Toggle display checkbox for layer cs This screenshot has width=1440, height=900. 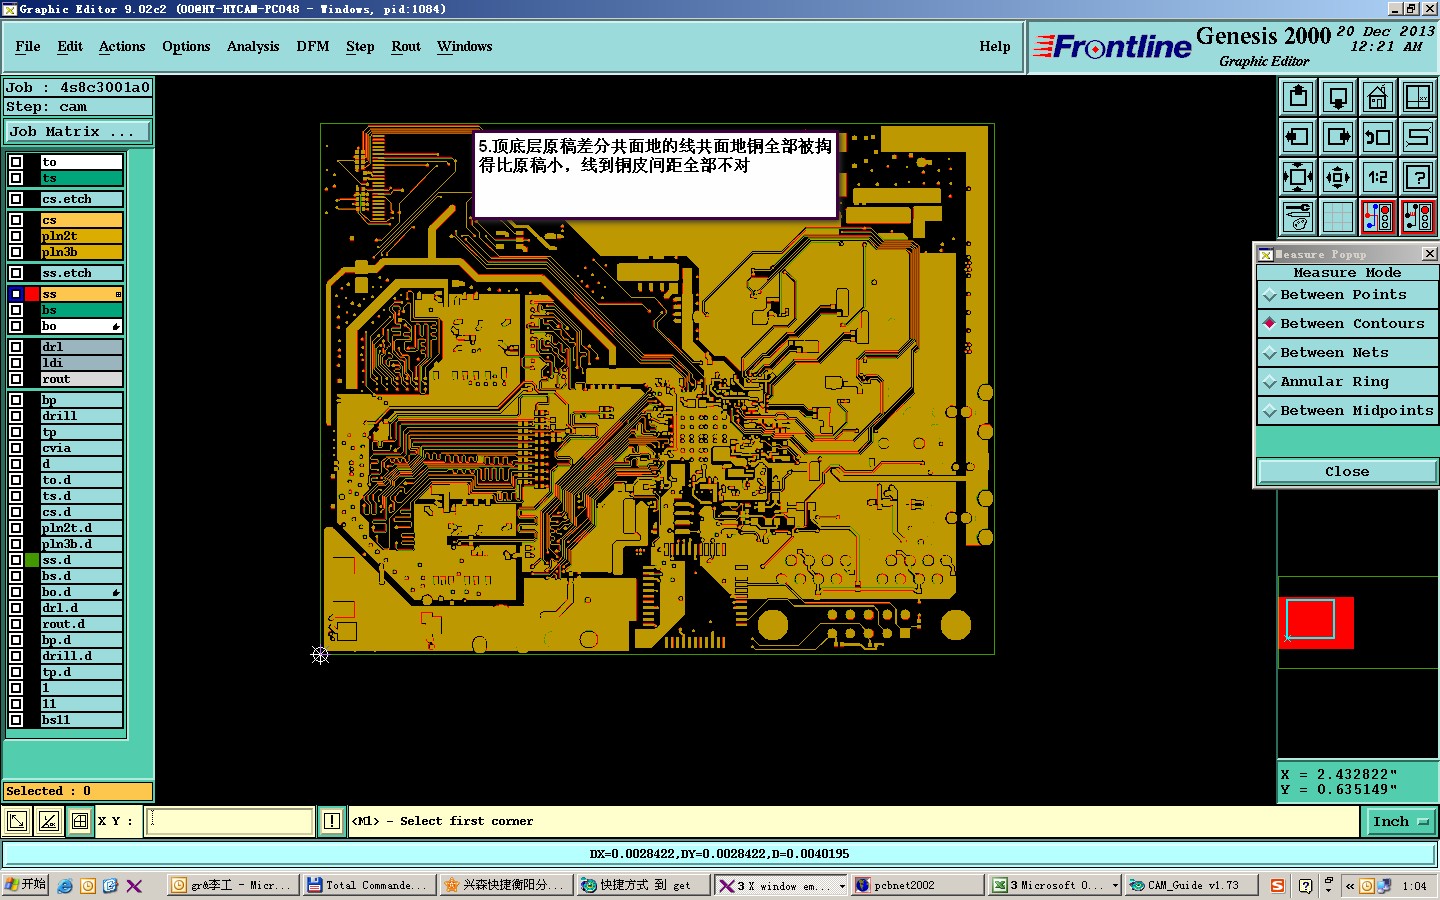click(16, 220)
